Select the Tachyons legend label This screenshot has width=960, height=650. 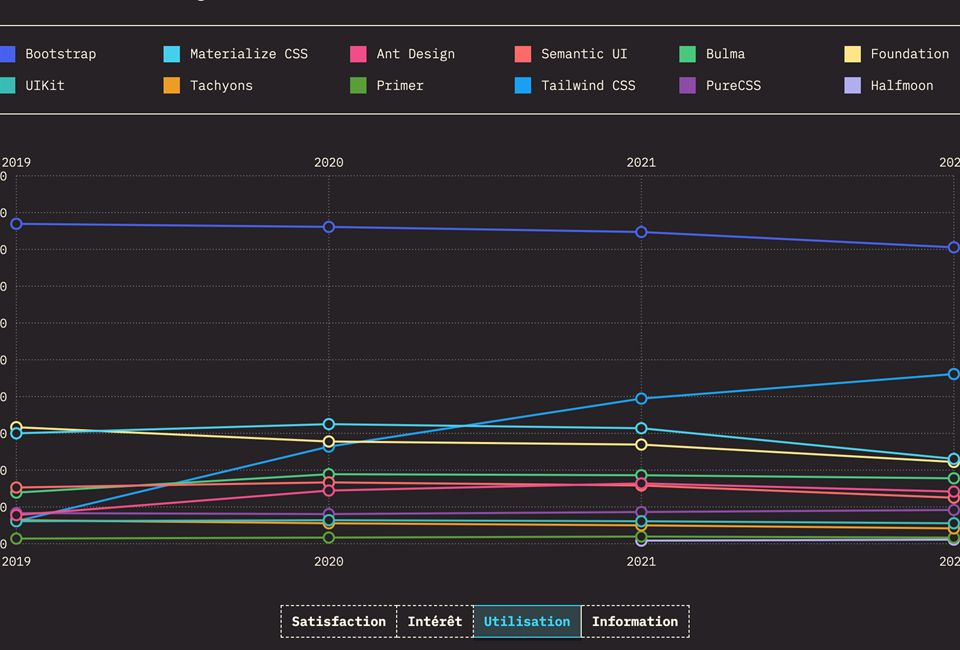[221, 86]
